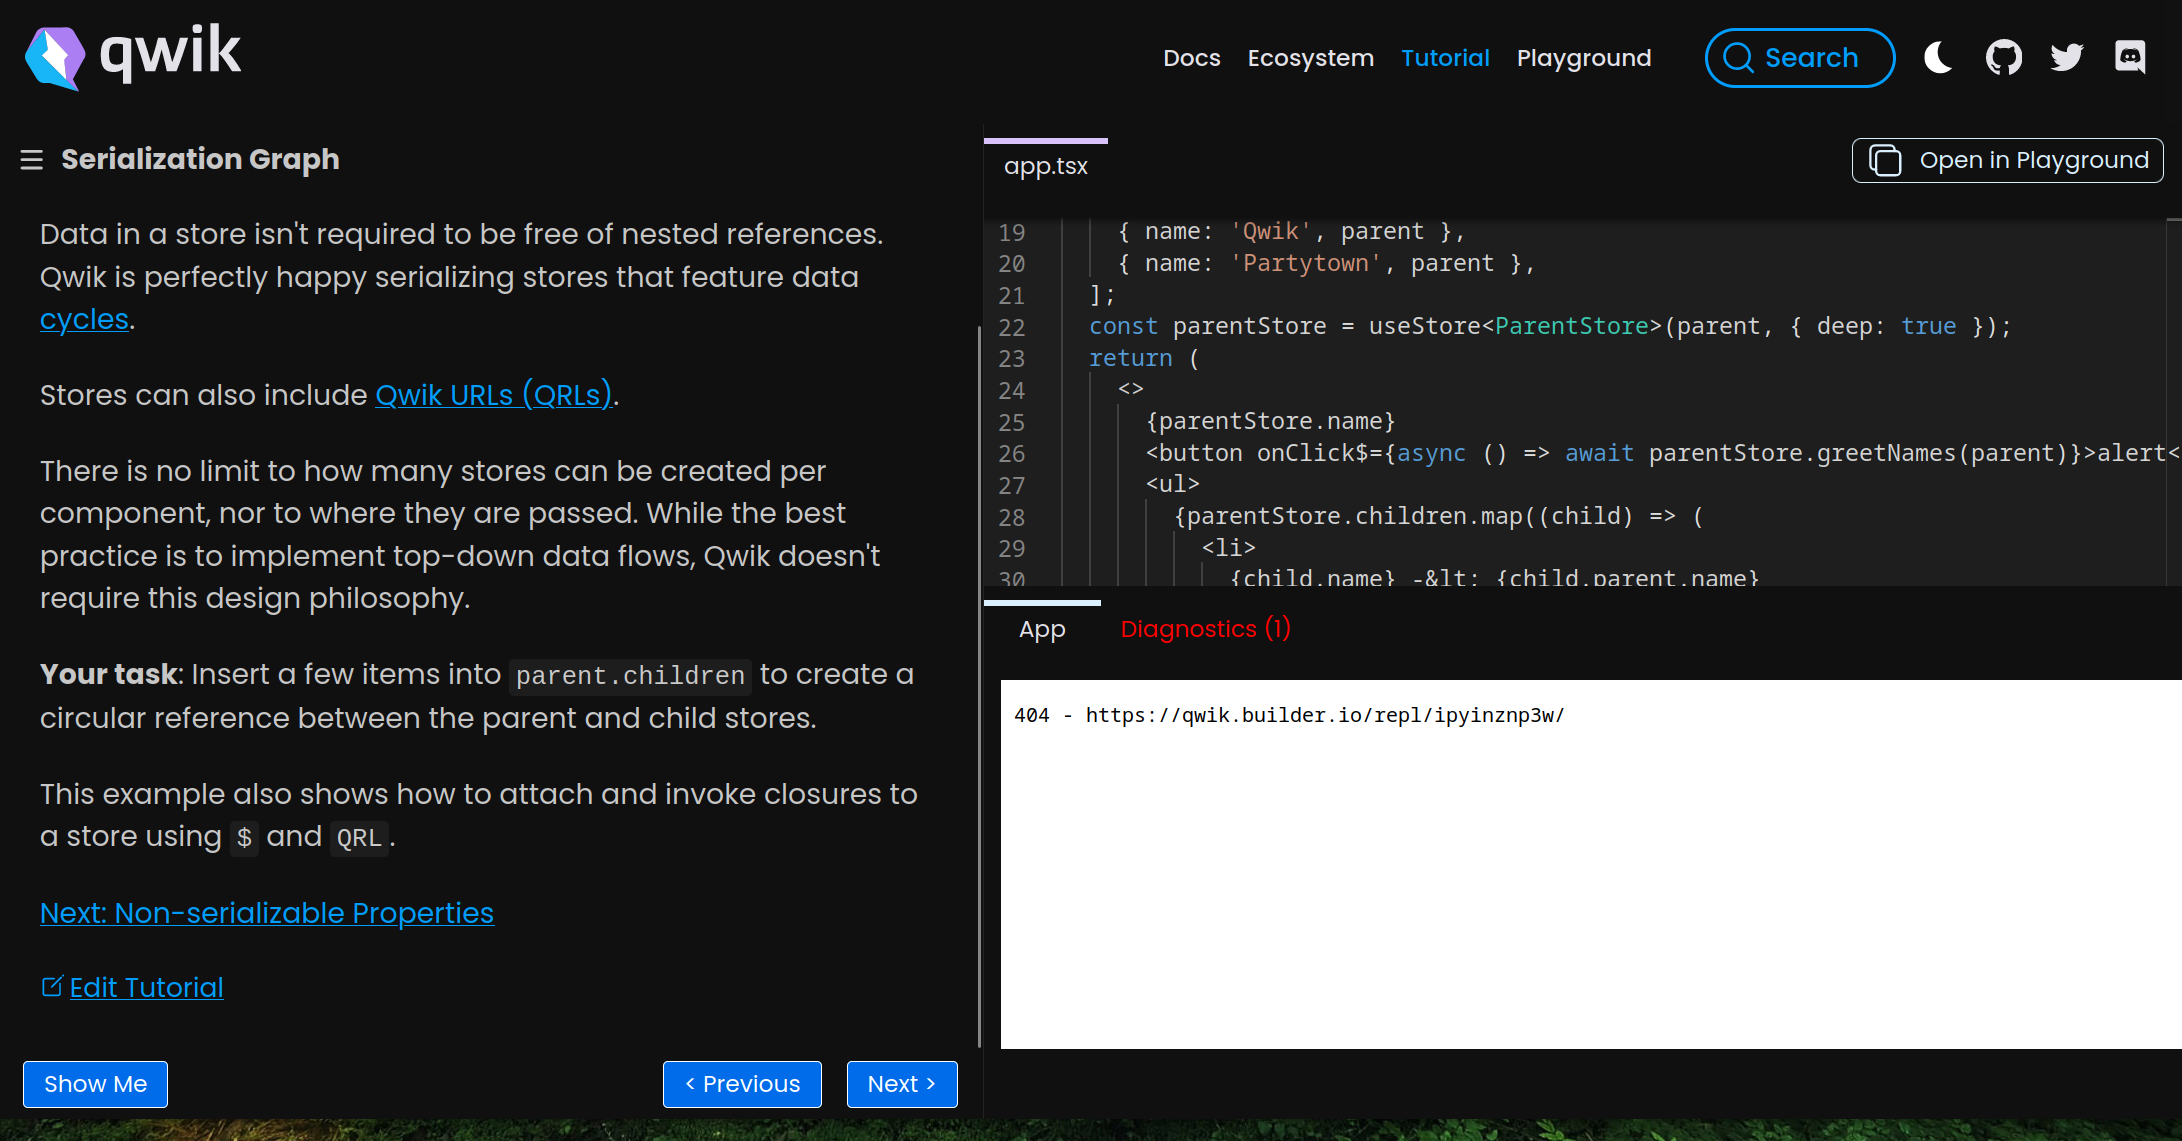The image size is (2182, 1141).
Task: Expand the tutorial hamburger menu
Action: [x=32, y=160]
